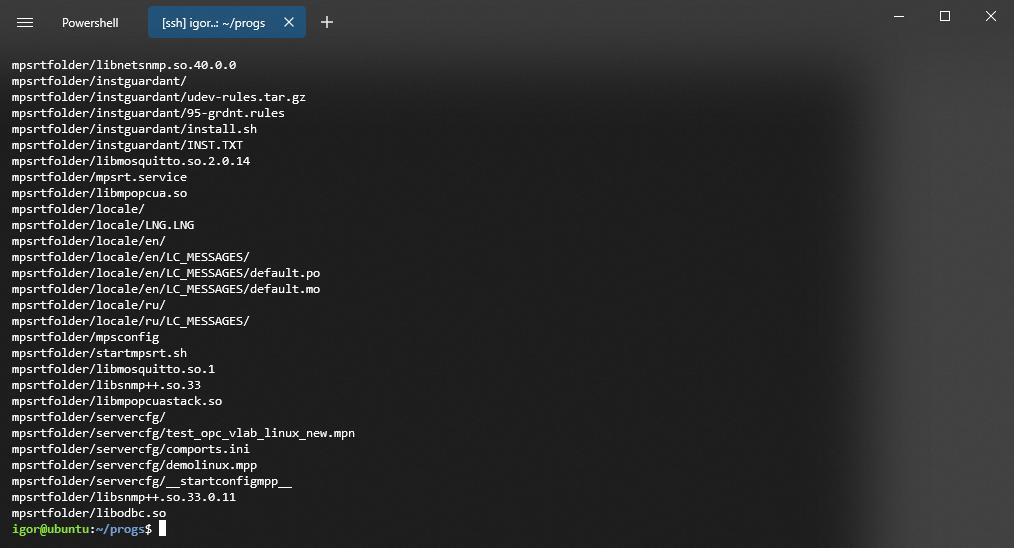Click the mpsrtfolder/locale/ directory line

[78, 209]
